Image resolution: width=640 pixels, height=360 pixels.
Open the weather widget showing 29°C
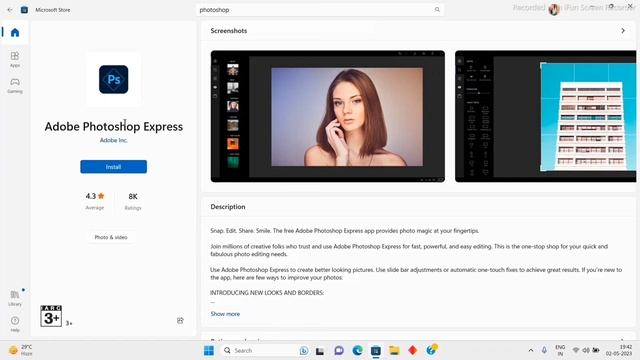click(x=20, y=350)
